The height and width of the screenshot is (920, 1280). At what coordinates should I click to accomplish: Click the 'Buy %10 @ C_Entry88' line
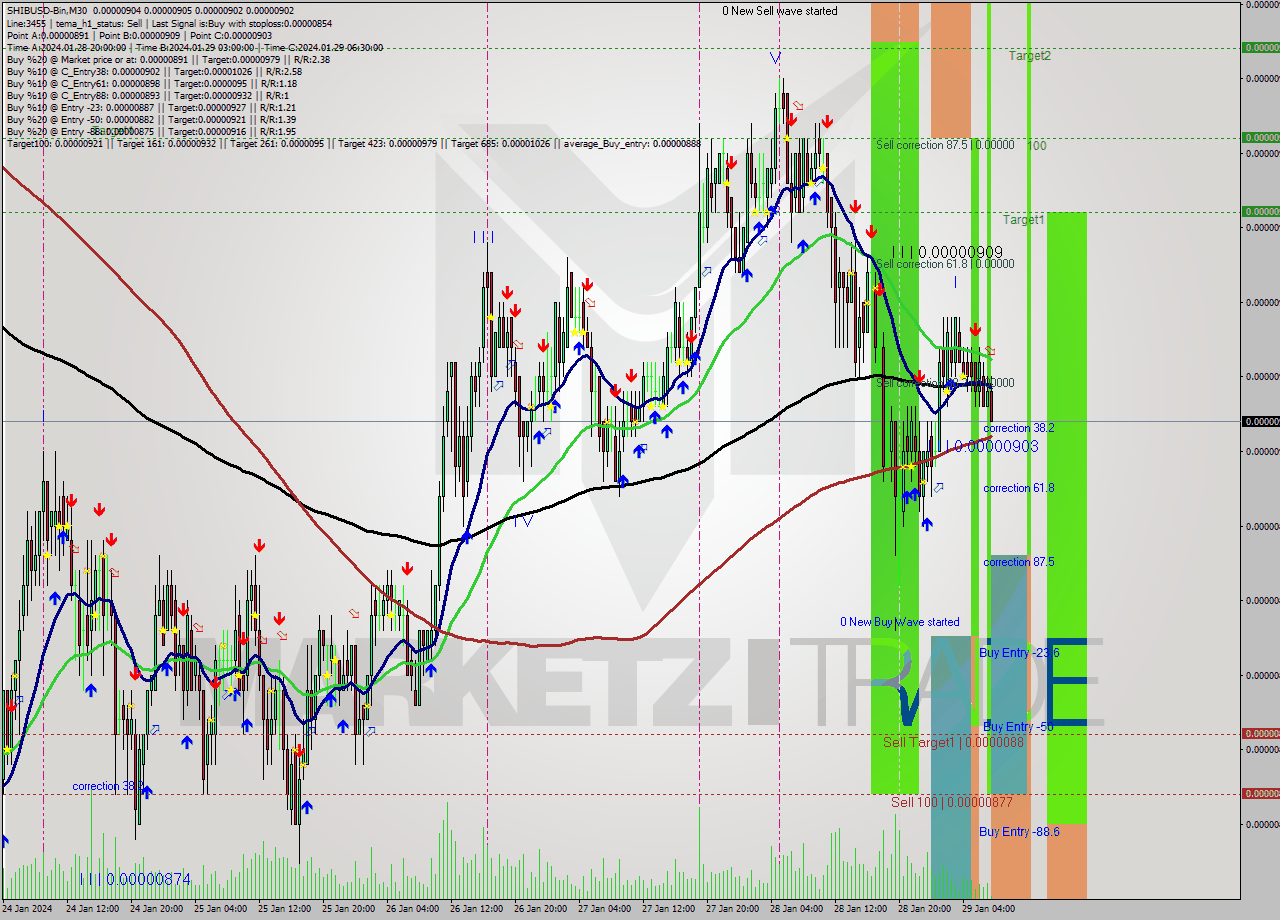[x=146, y=95]
